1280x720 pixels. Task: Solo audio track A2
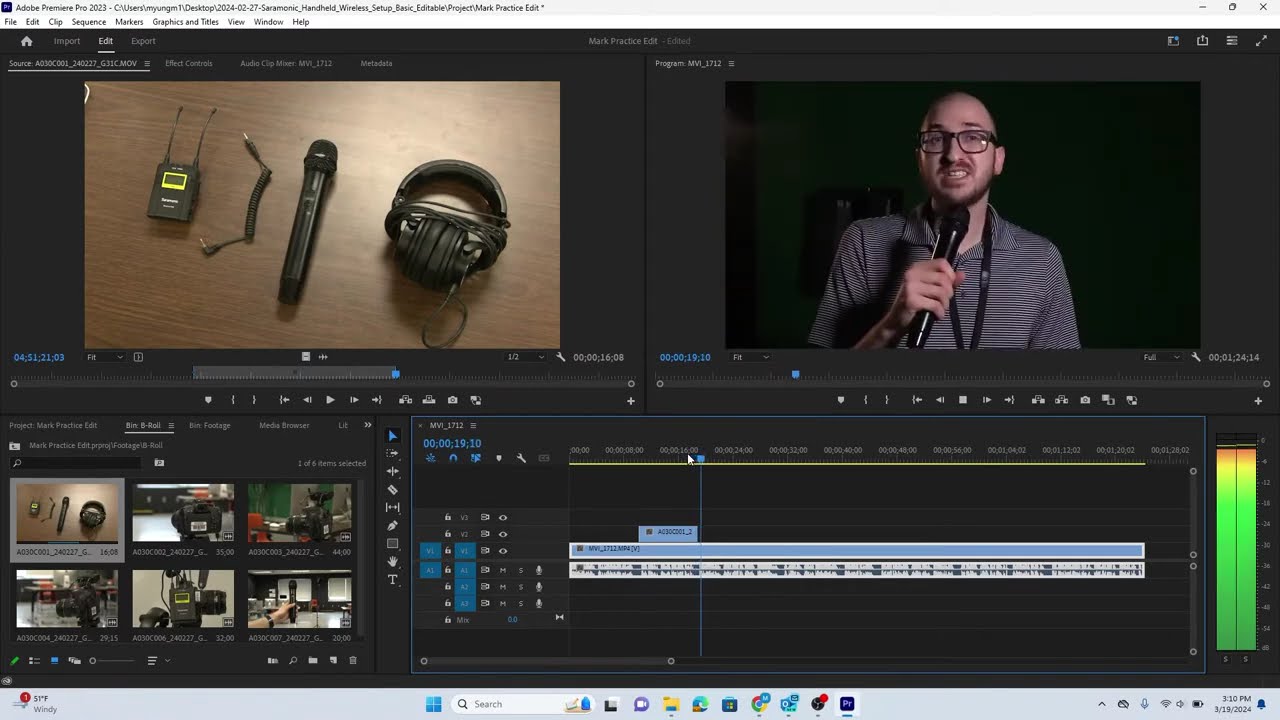520,587
